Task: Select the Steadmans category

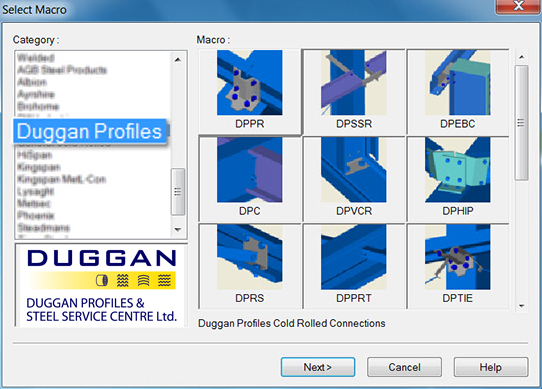Action: pyautogui.click(x=44, y=228)
